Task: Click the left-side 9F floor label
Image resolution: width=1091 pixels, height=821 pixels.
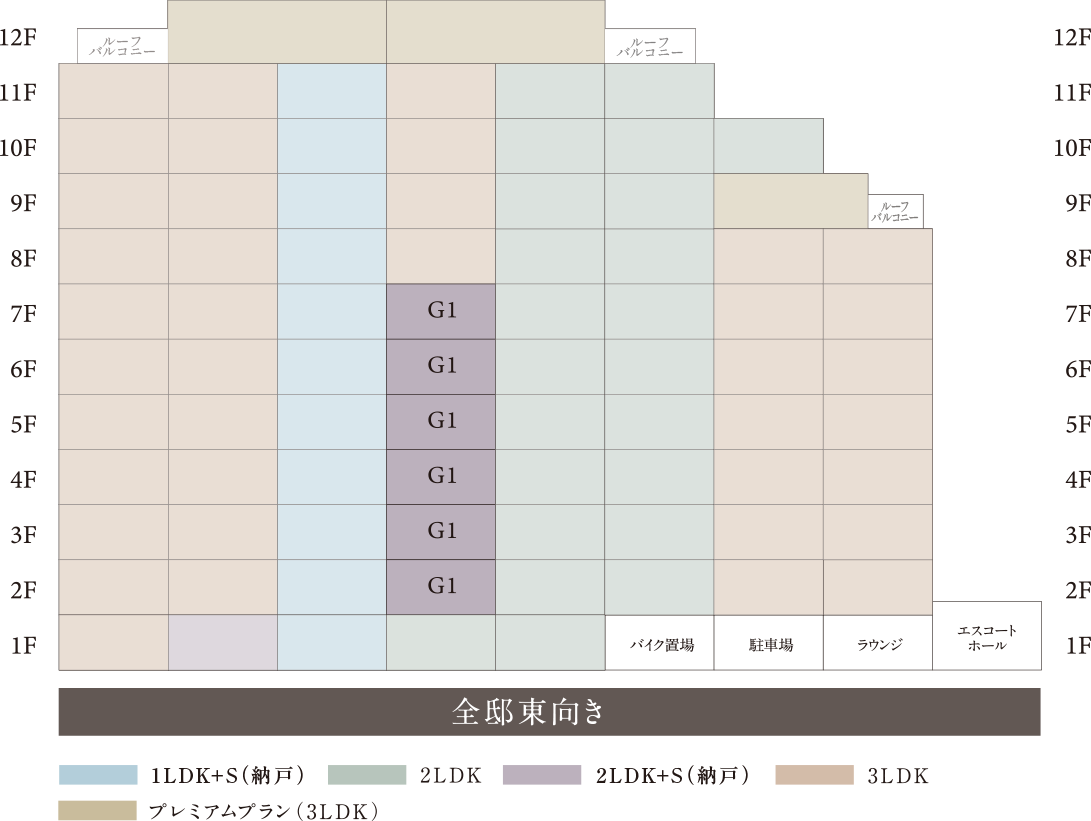Action: pos(23,203)
